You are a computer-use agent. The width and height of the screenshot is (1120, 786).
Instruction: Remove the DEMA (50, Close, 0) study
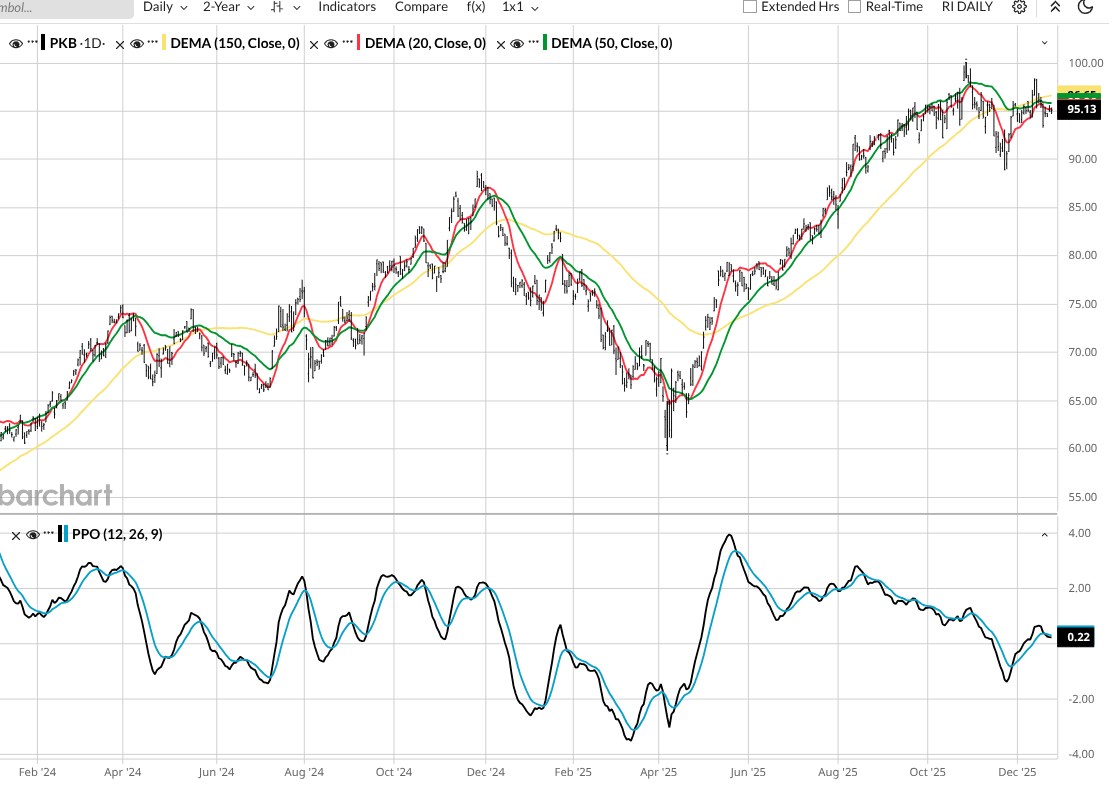[x=500, y=44]
